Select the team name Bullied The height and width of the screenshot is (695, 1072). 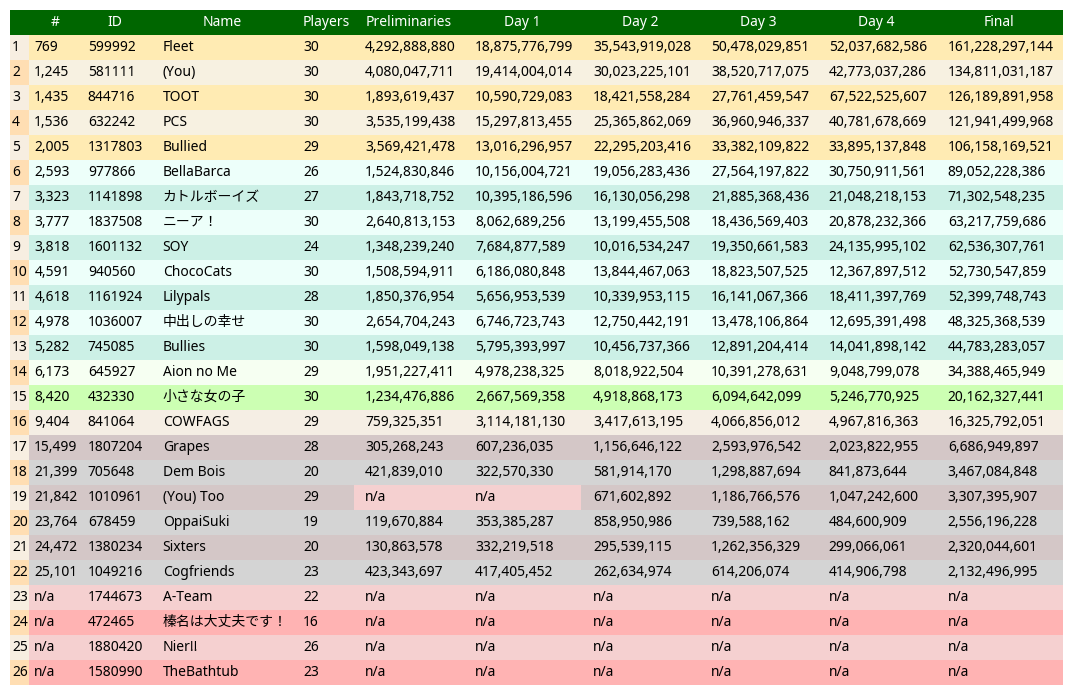point(185,146)
